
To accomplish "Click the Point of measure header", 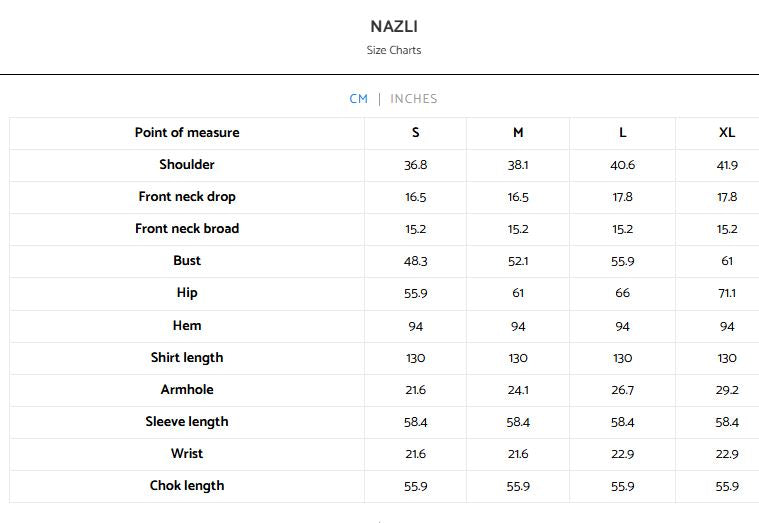I will coord(187,132).
